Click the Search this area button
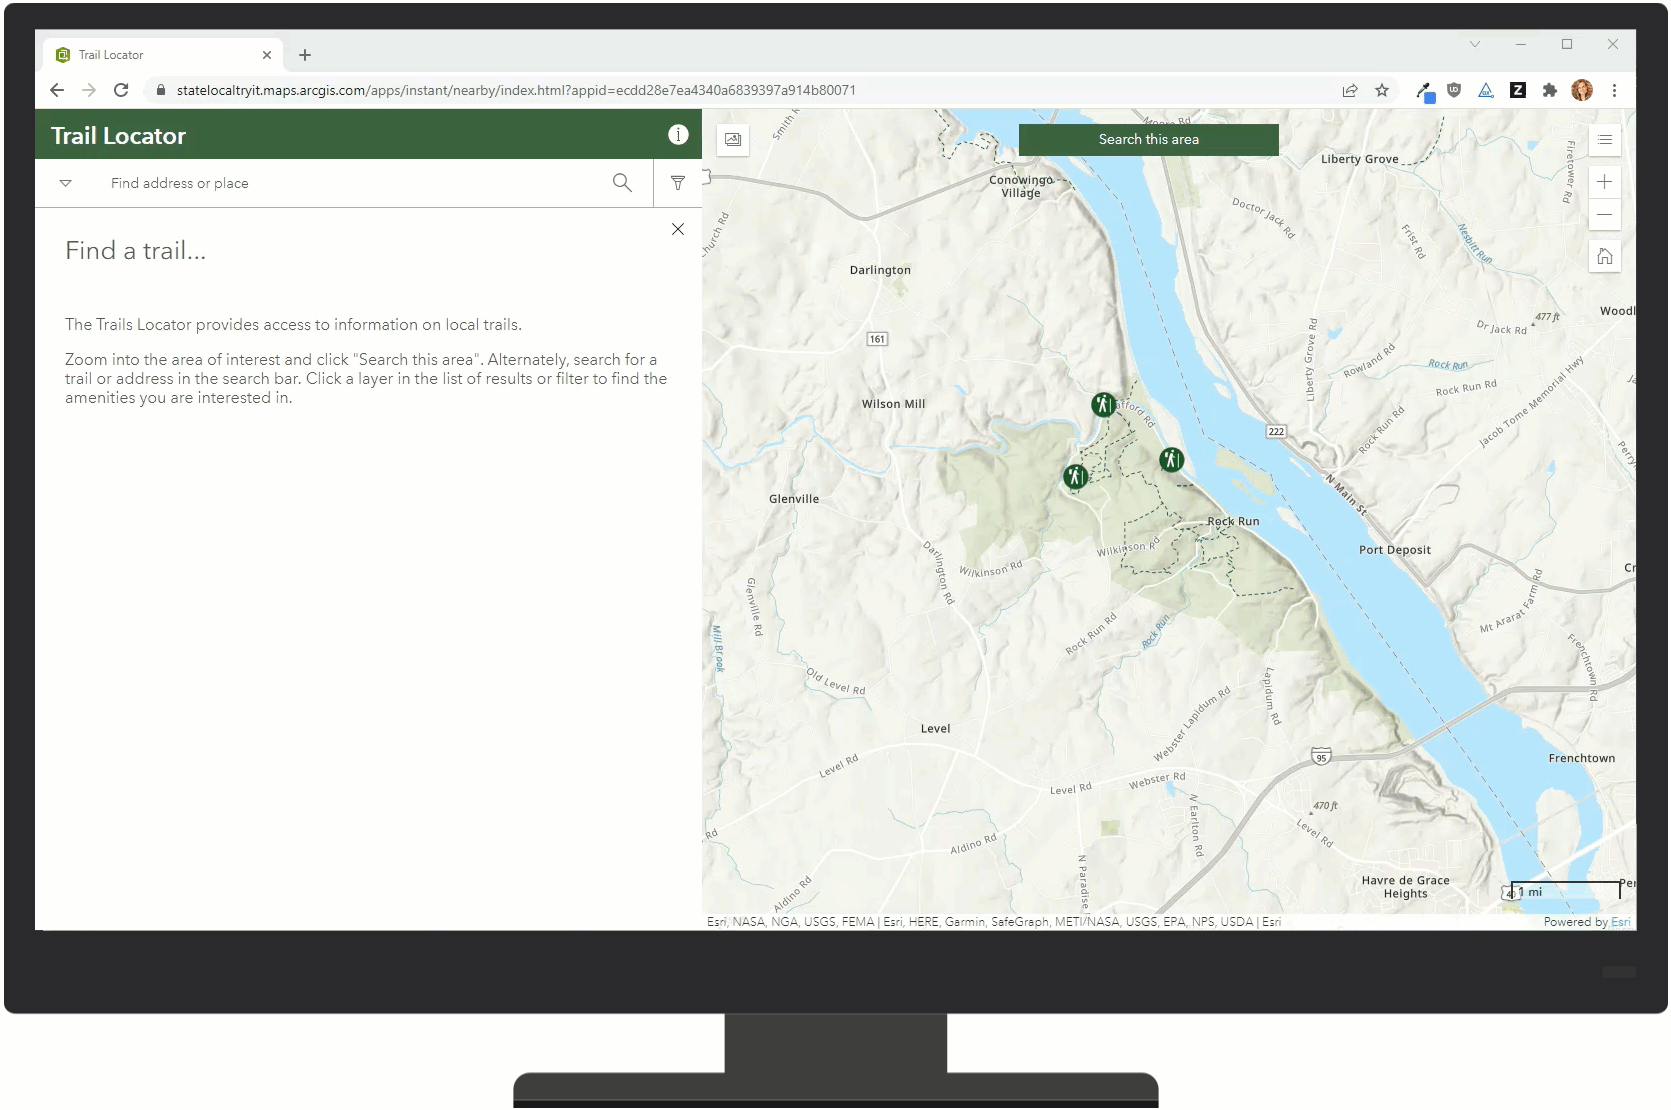1671x1110 pixels. point(1147,139)
